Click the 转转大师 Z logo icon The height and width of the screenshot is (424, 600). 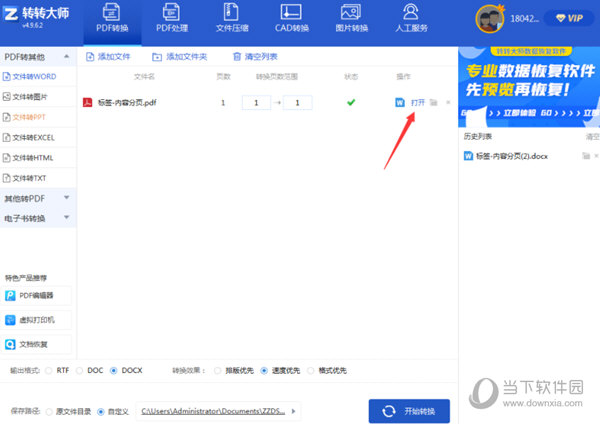[11, 14]
